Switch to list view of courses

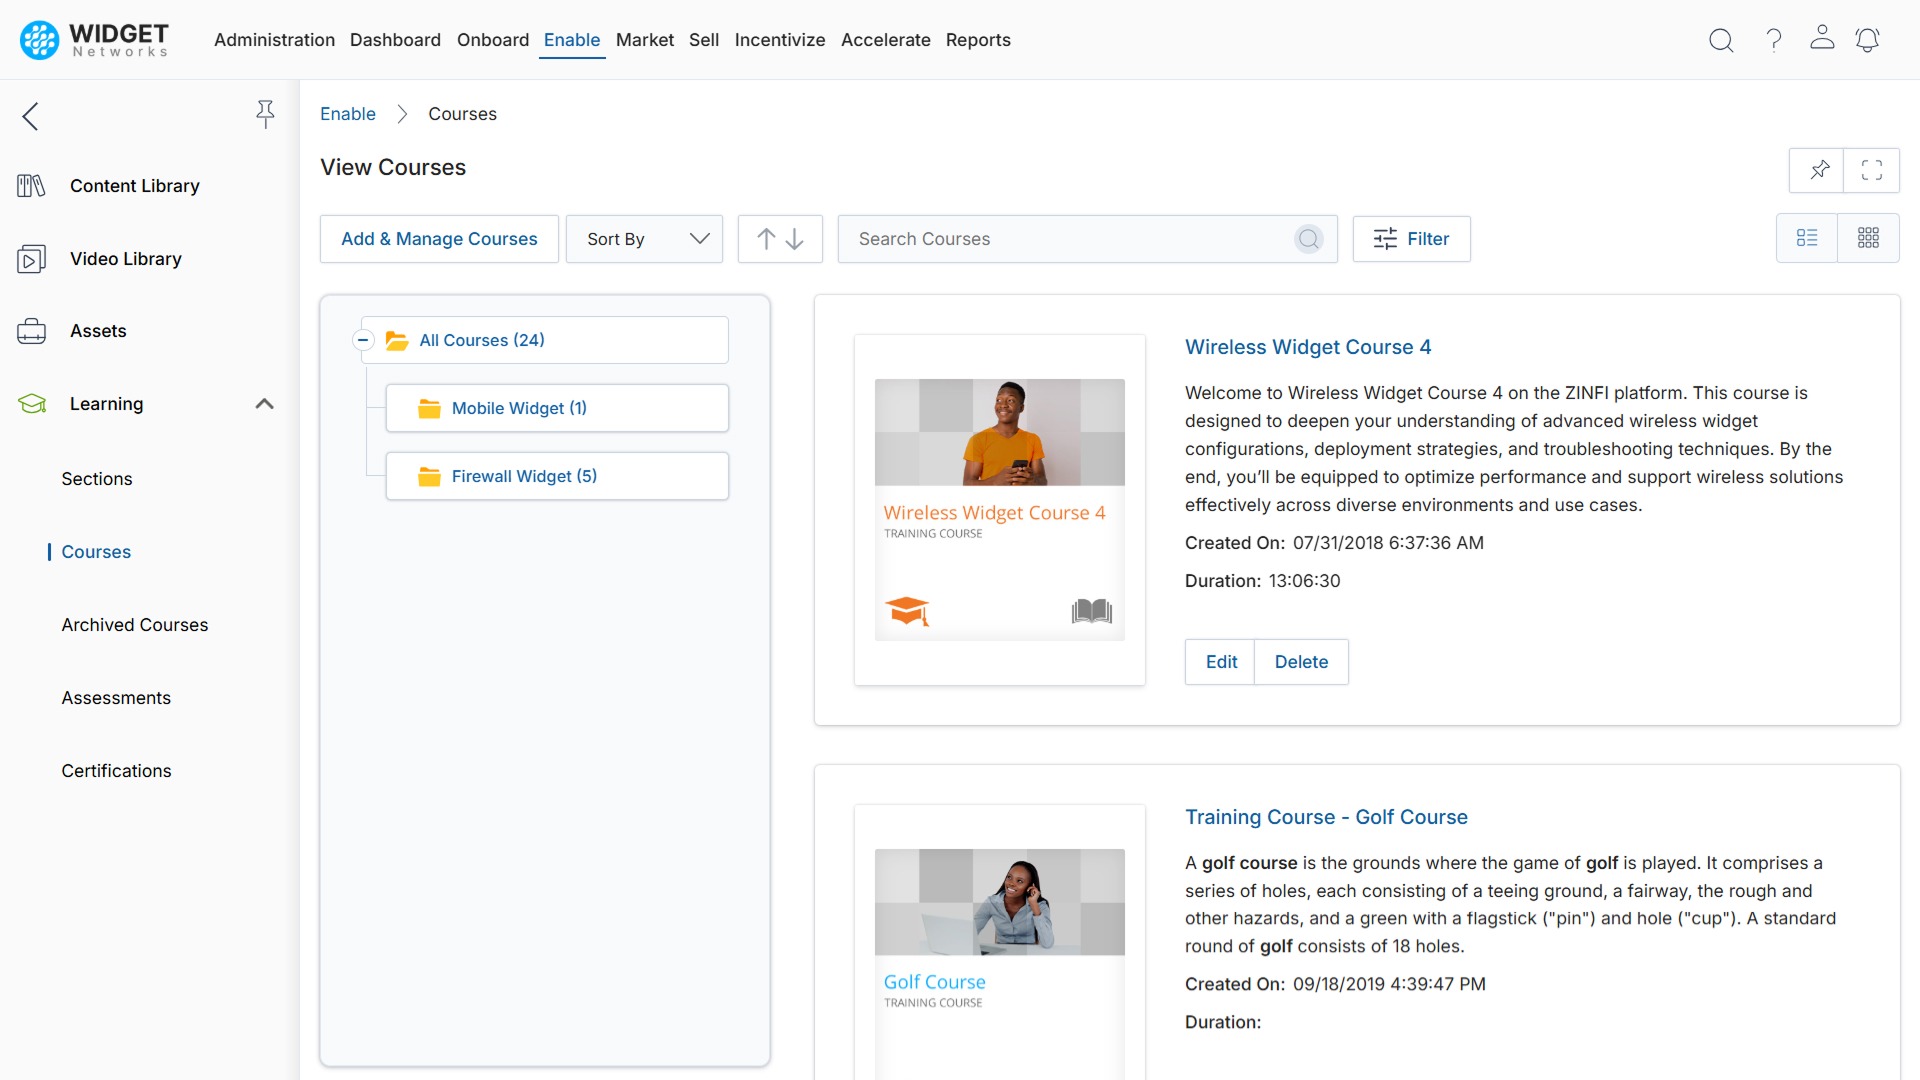click(1808, 238)
